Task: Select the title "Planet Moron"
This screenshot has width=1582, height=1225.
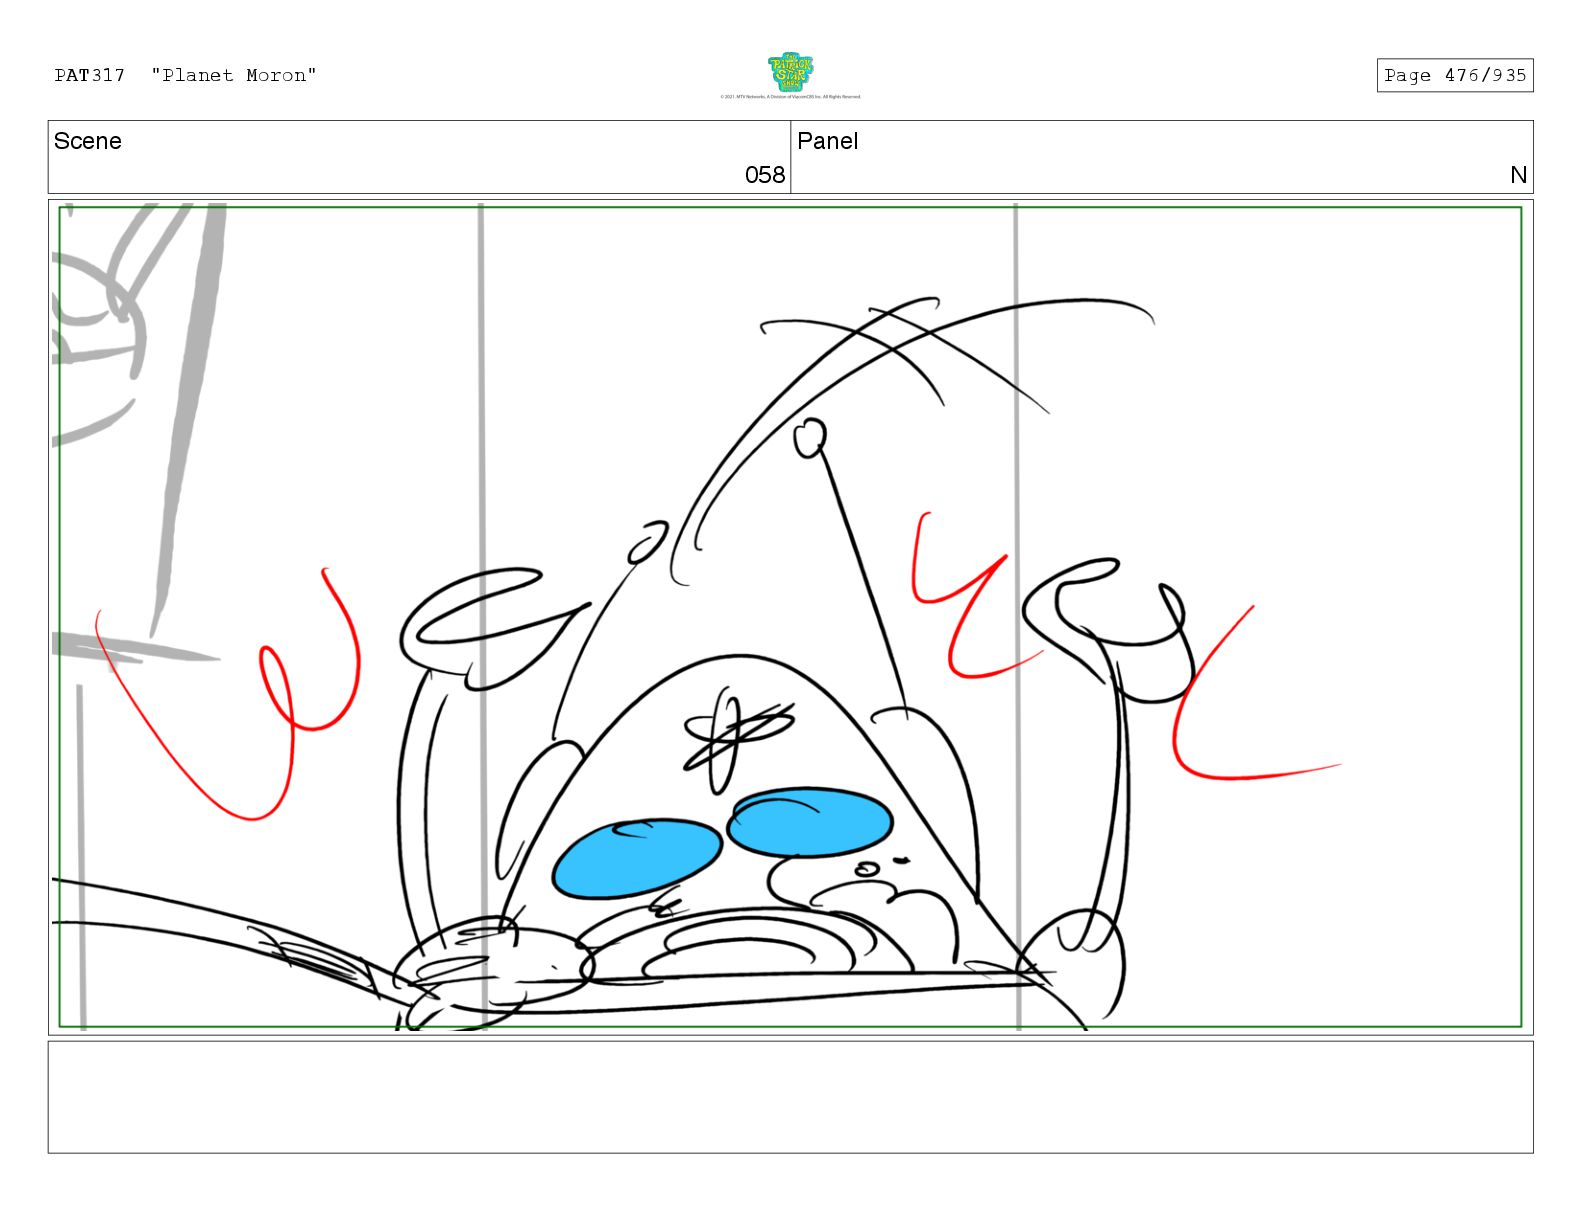Action: [234, 75]
